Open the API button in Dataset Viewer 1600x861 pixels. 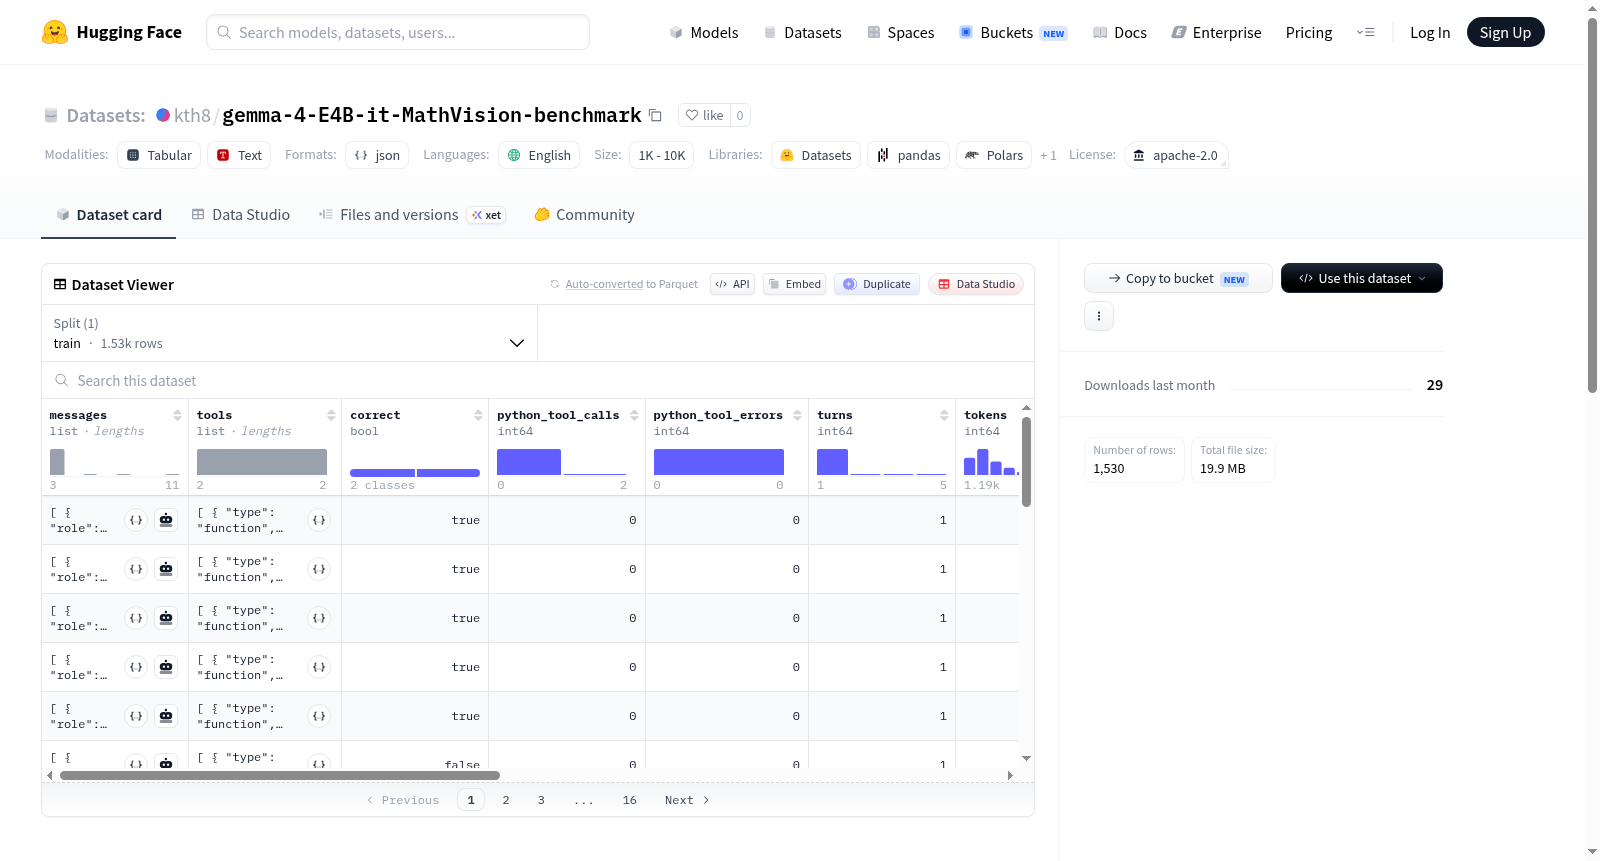coord(732,284)
